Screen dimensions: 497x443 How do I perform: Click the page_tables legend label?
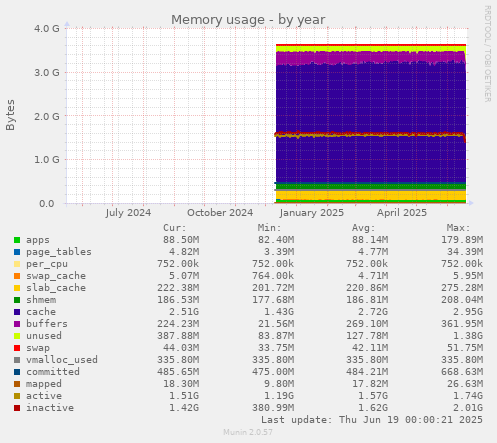point(59,252)
